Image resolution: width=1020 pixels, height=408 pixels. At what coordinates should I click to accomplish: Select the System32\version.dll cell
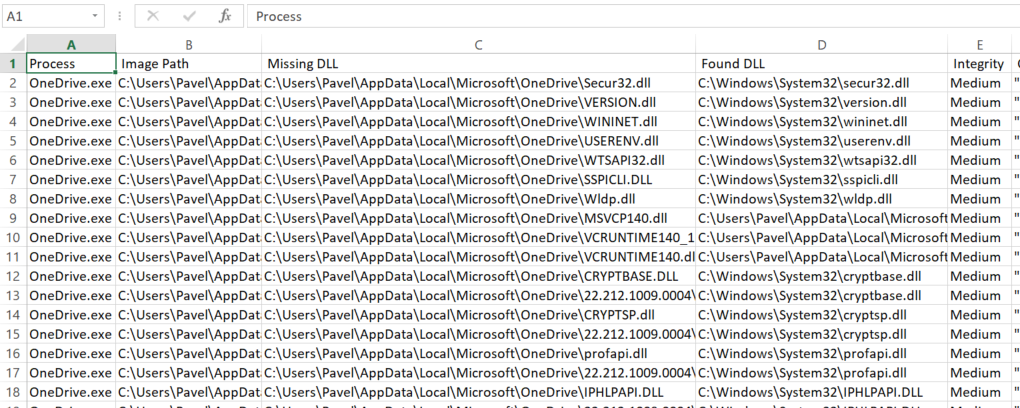coord(822,102)
